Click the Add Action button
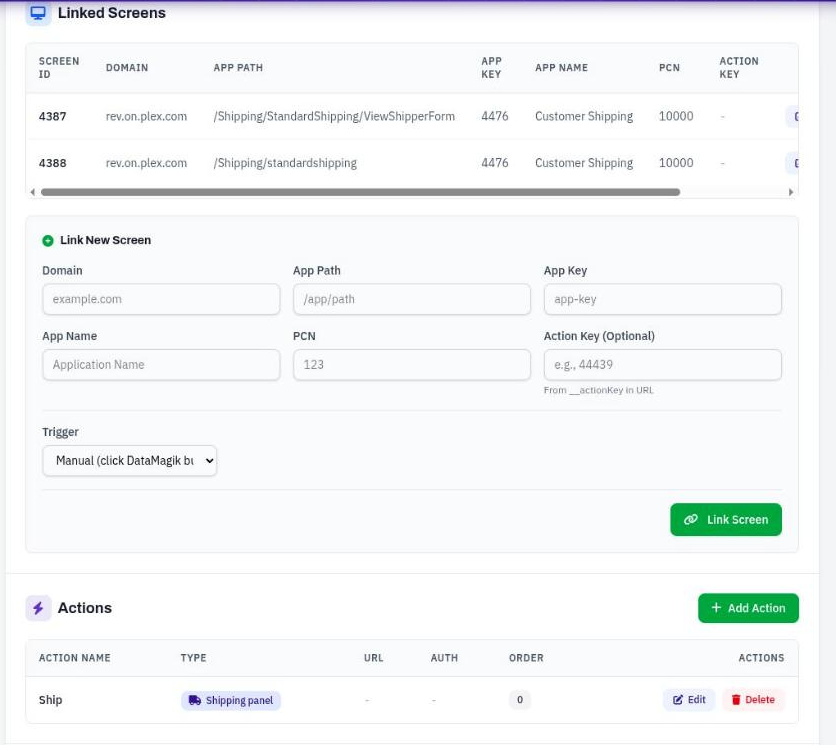This screenshot has width=836, height=745. pyautogui.click(x=748, y=608)
